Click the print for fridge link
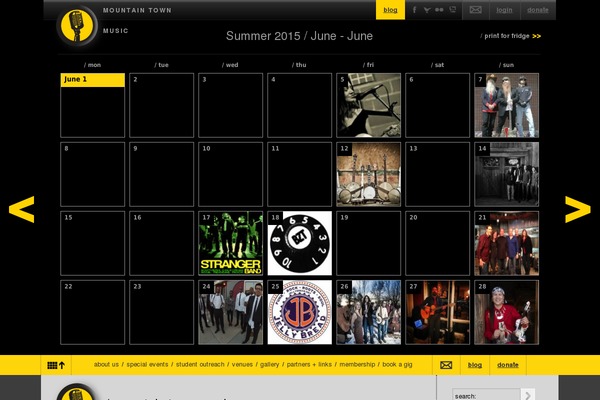Image resolution: width=600 pixels, height=400 pixels. tap(512, 36)
